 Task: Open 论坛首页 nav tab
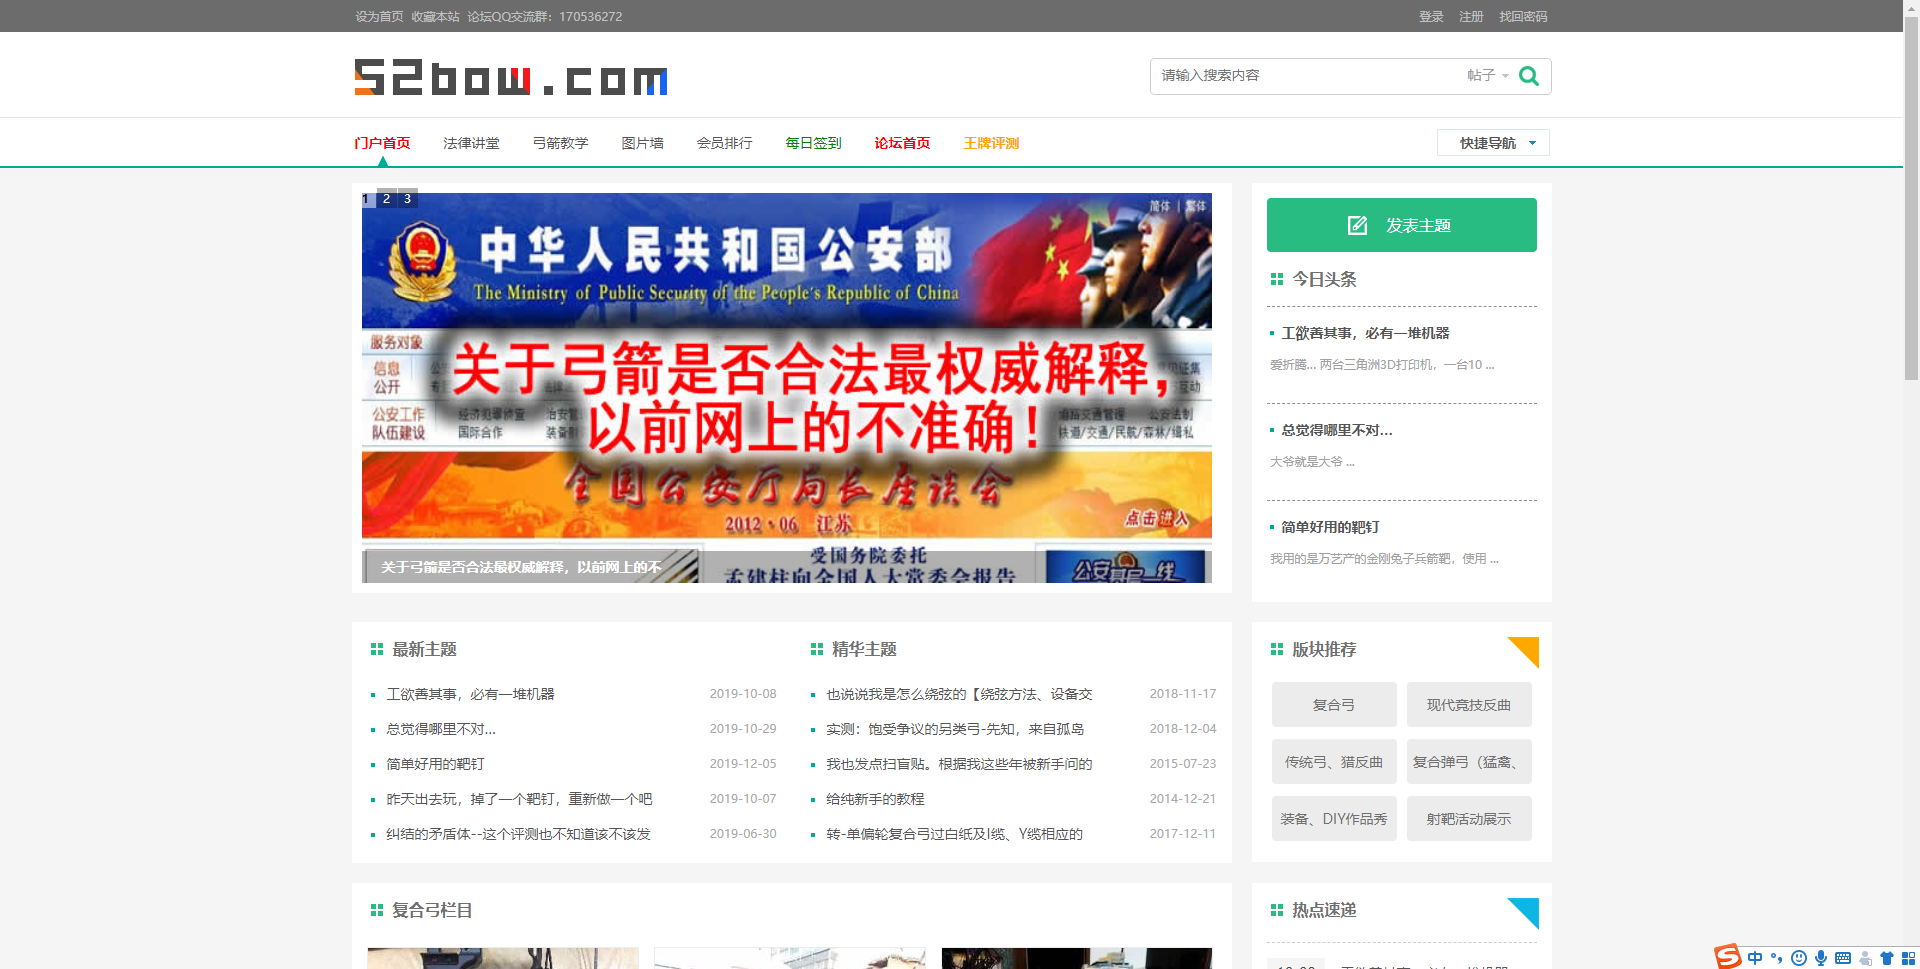(x=902, y=143)
